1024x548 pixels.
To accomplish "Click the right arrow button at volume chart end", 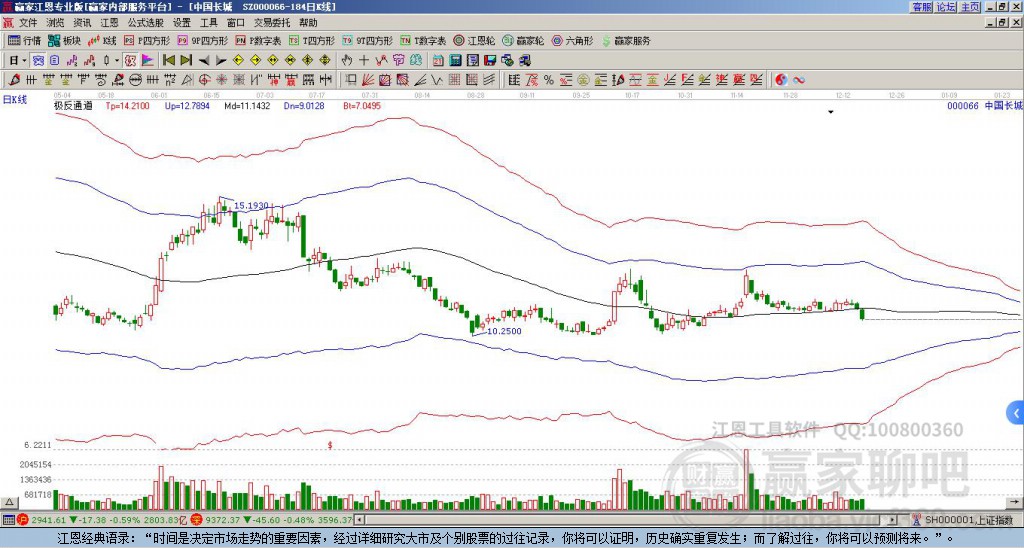I will 1016,502.
